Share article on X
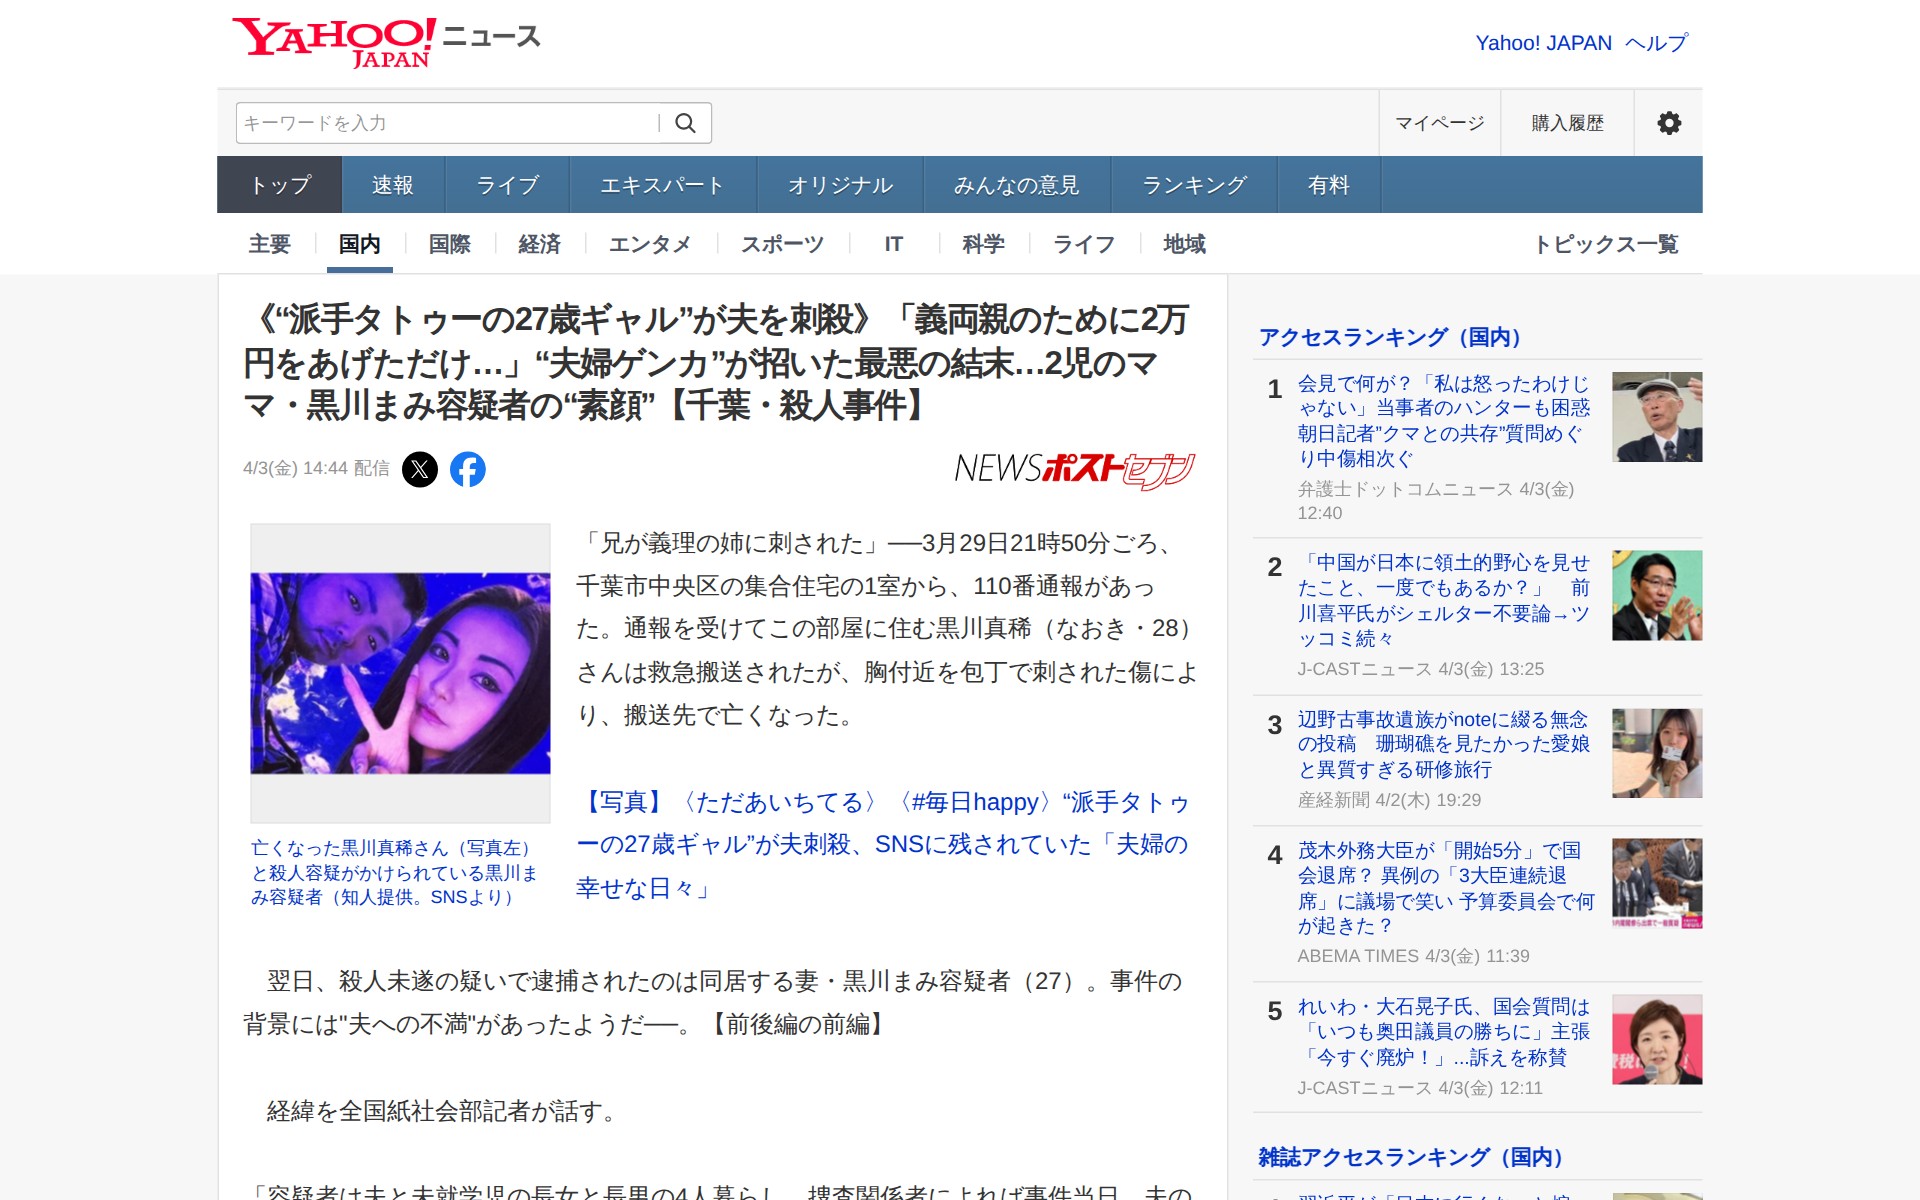1920x1200 pixels. click(x=420, y=469)
